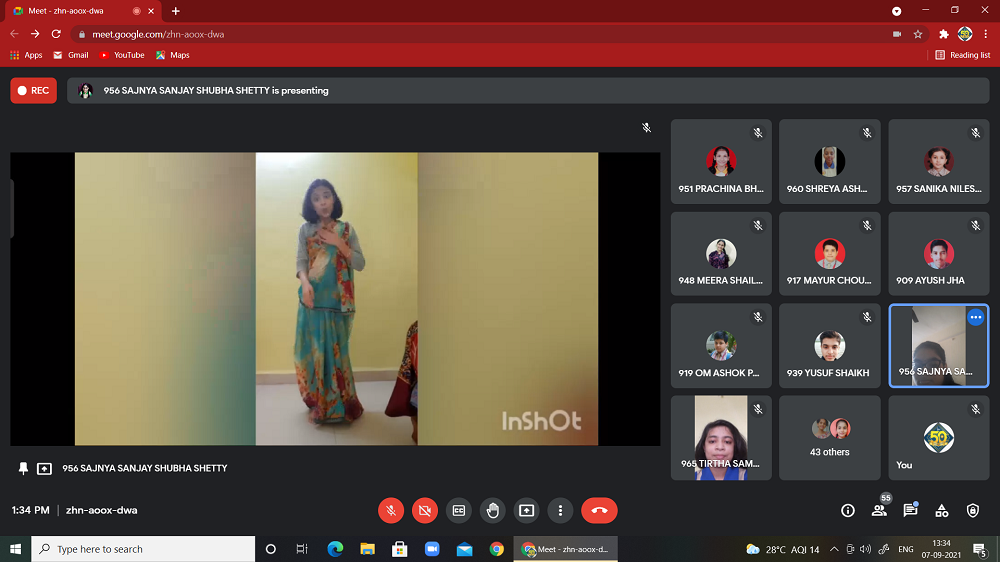Click the Windows taskbar search box
This screenshot has height=562, width=1000.
(x=143, y=549)
